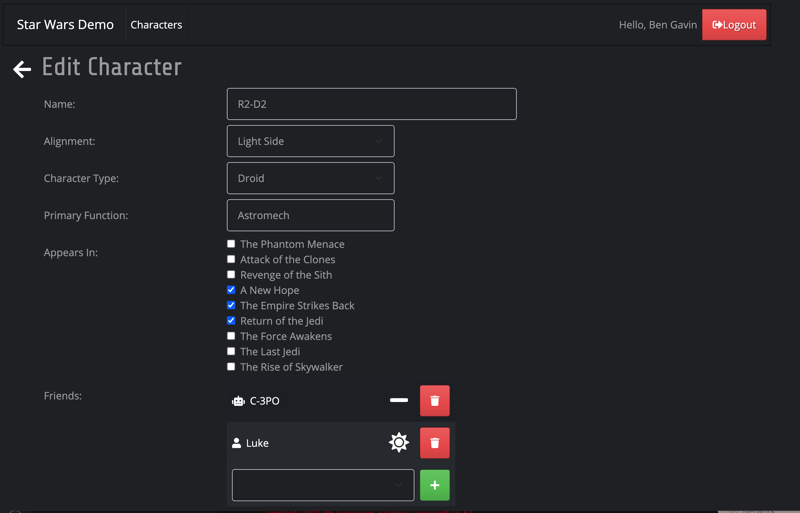Open the Alignment dropdown showing Light Side
The image size is (800, 513).
[311, 141]
